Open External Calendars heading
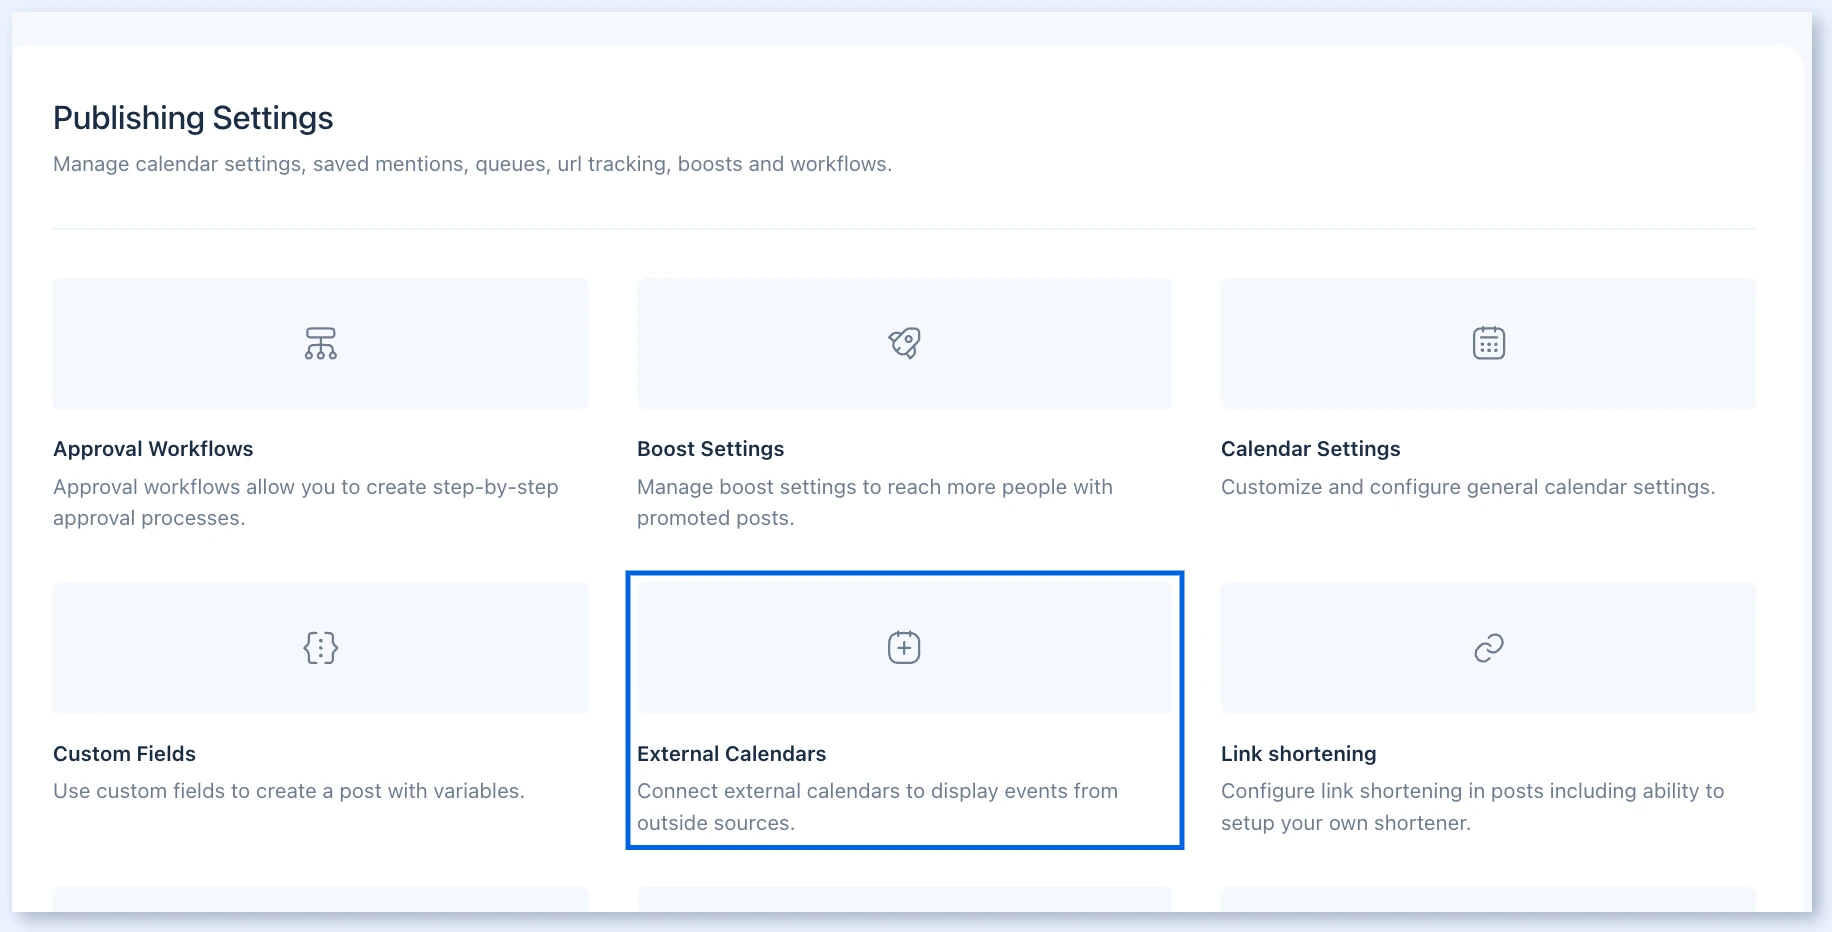Image resolution: width=1832 pixels, height=932 pixels. (x=731, y=754)
